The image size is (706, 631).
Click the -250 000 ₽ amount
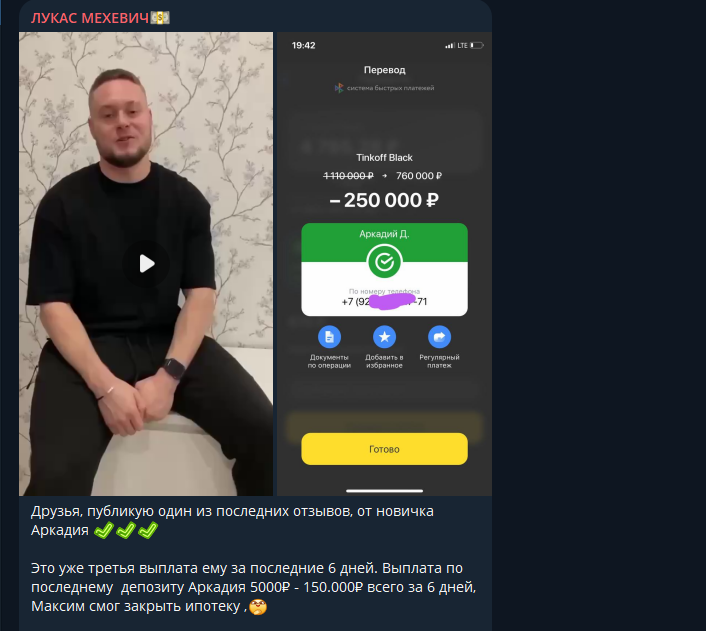coord(384,200)
